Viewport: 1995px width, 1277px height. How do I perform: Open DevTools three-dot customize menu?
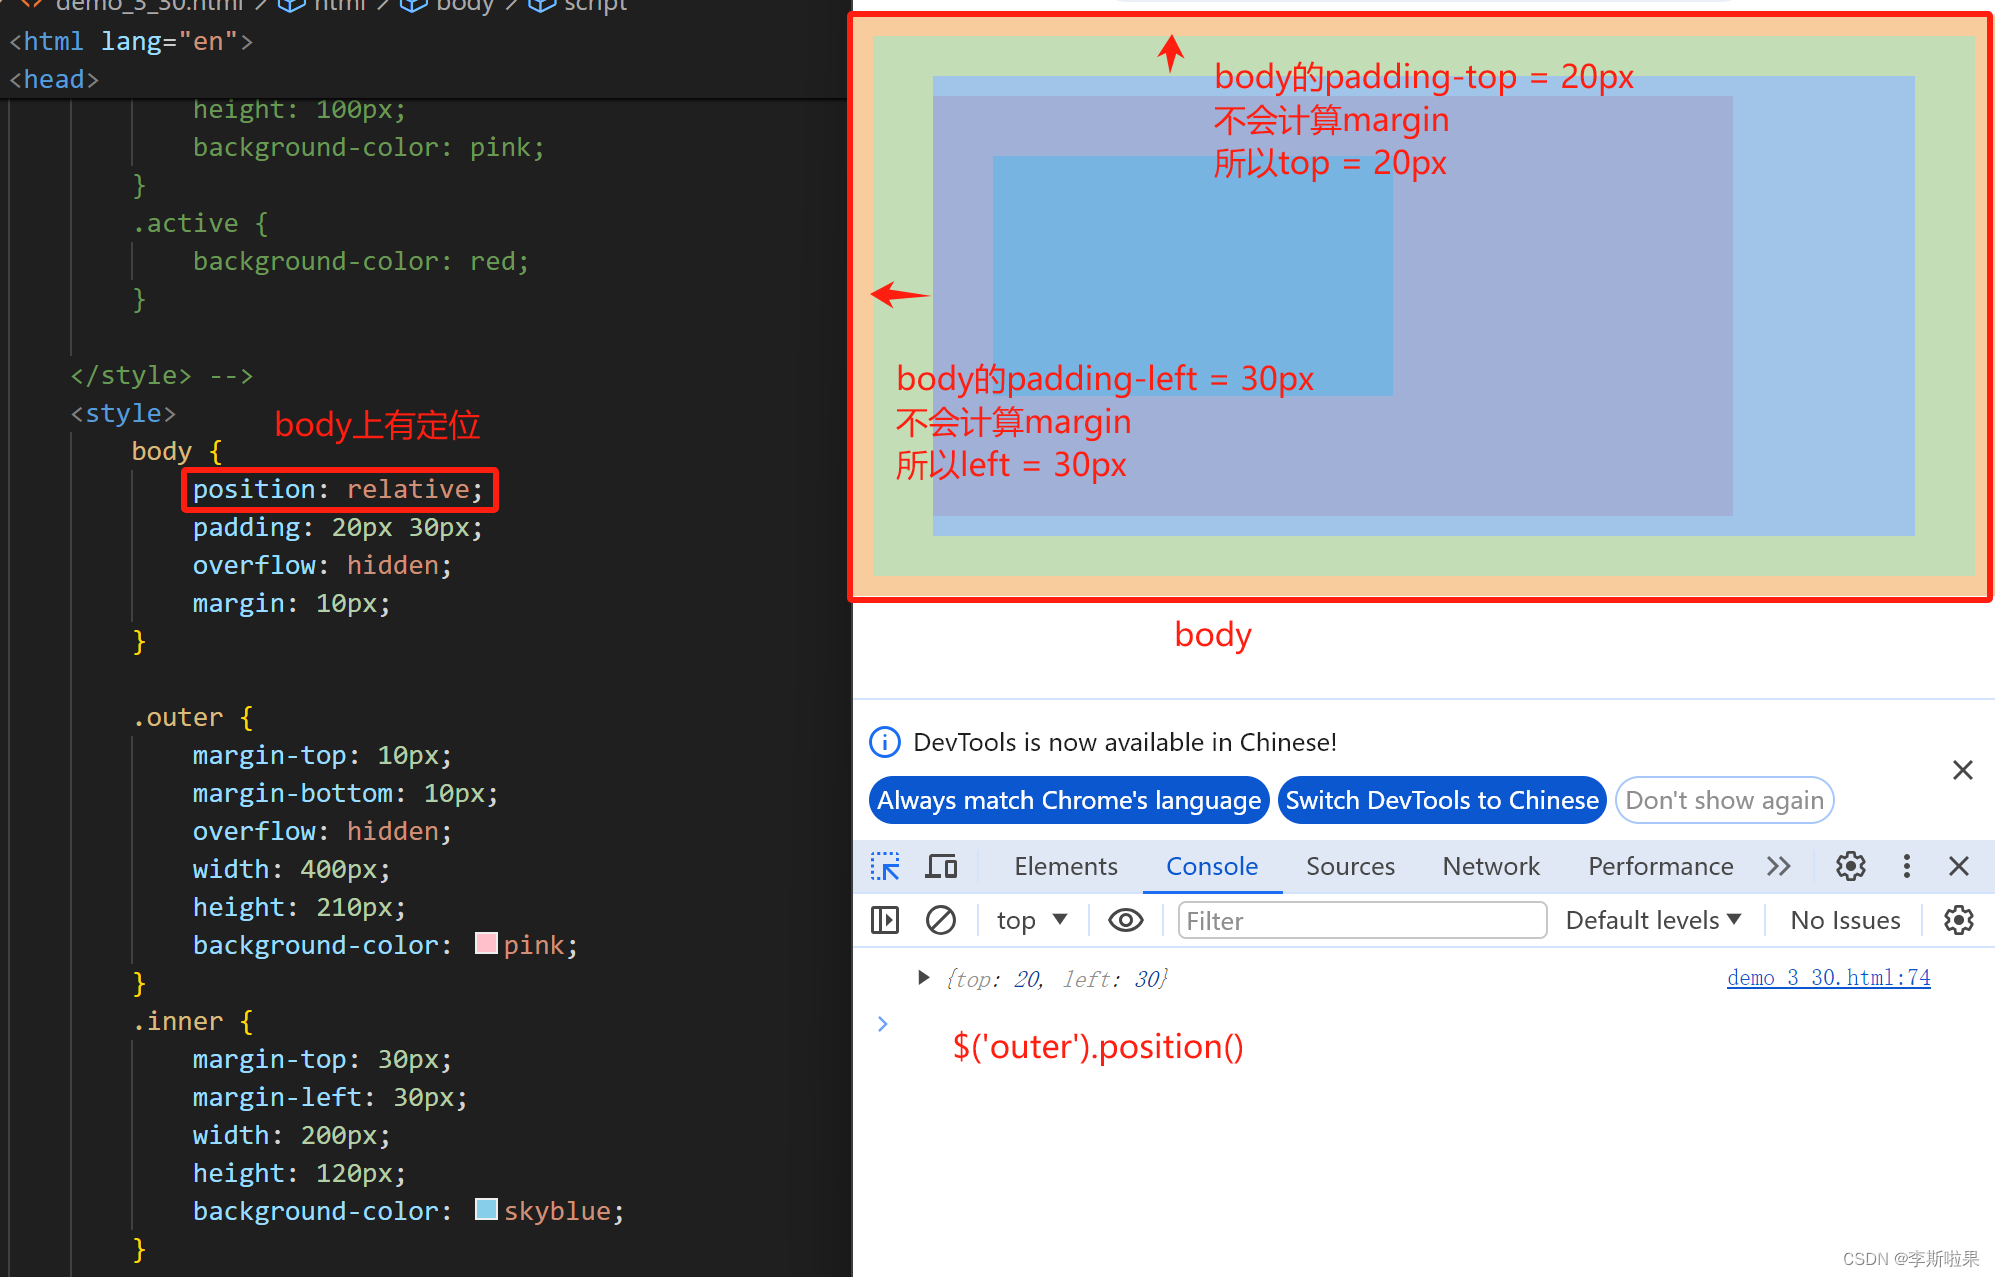pyautogui.click(x=1906, y=866)
